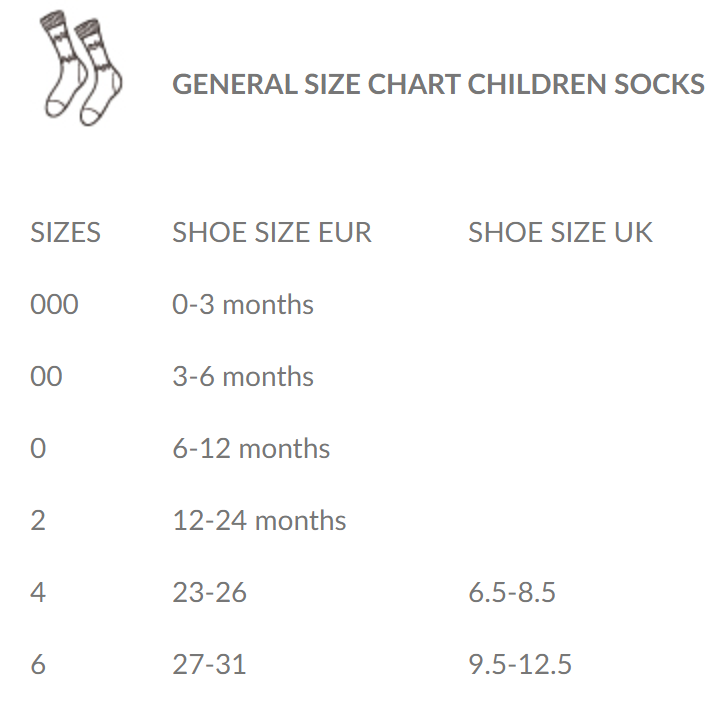Click the socks illustration icon

pyautogui.click(x=81, y=68)
